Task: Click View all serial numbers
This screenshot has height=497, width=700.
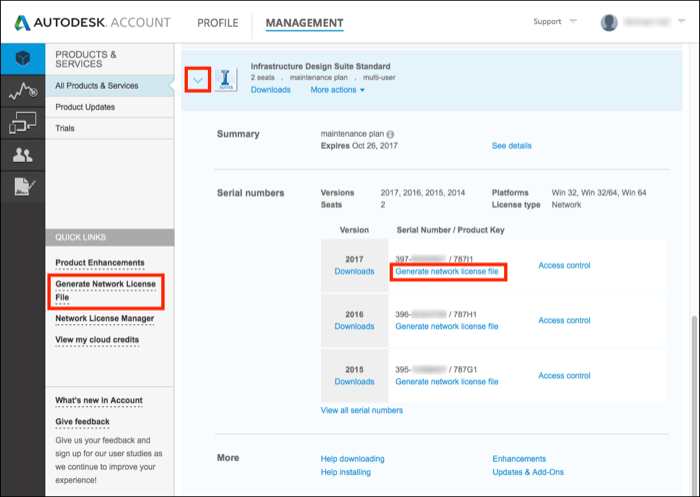Action: (362, 410)
